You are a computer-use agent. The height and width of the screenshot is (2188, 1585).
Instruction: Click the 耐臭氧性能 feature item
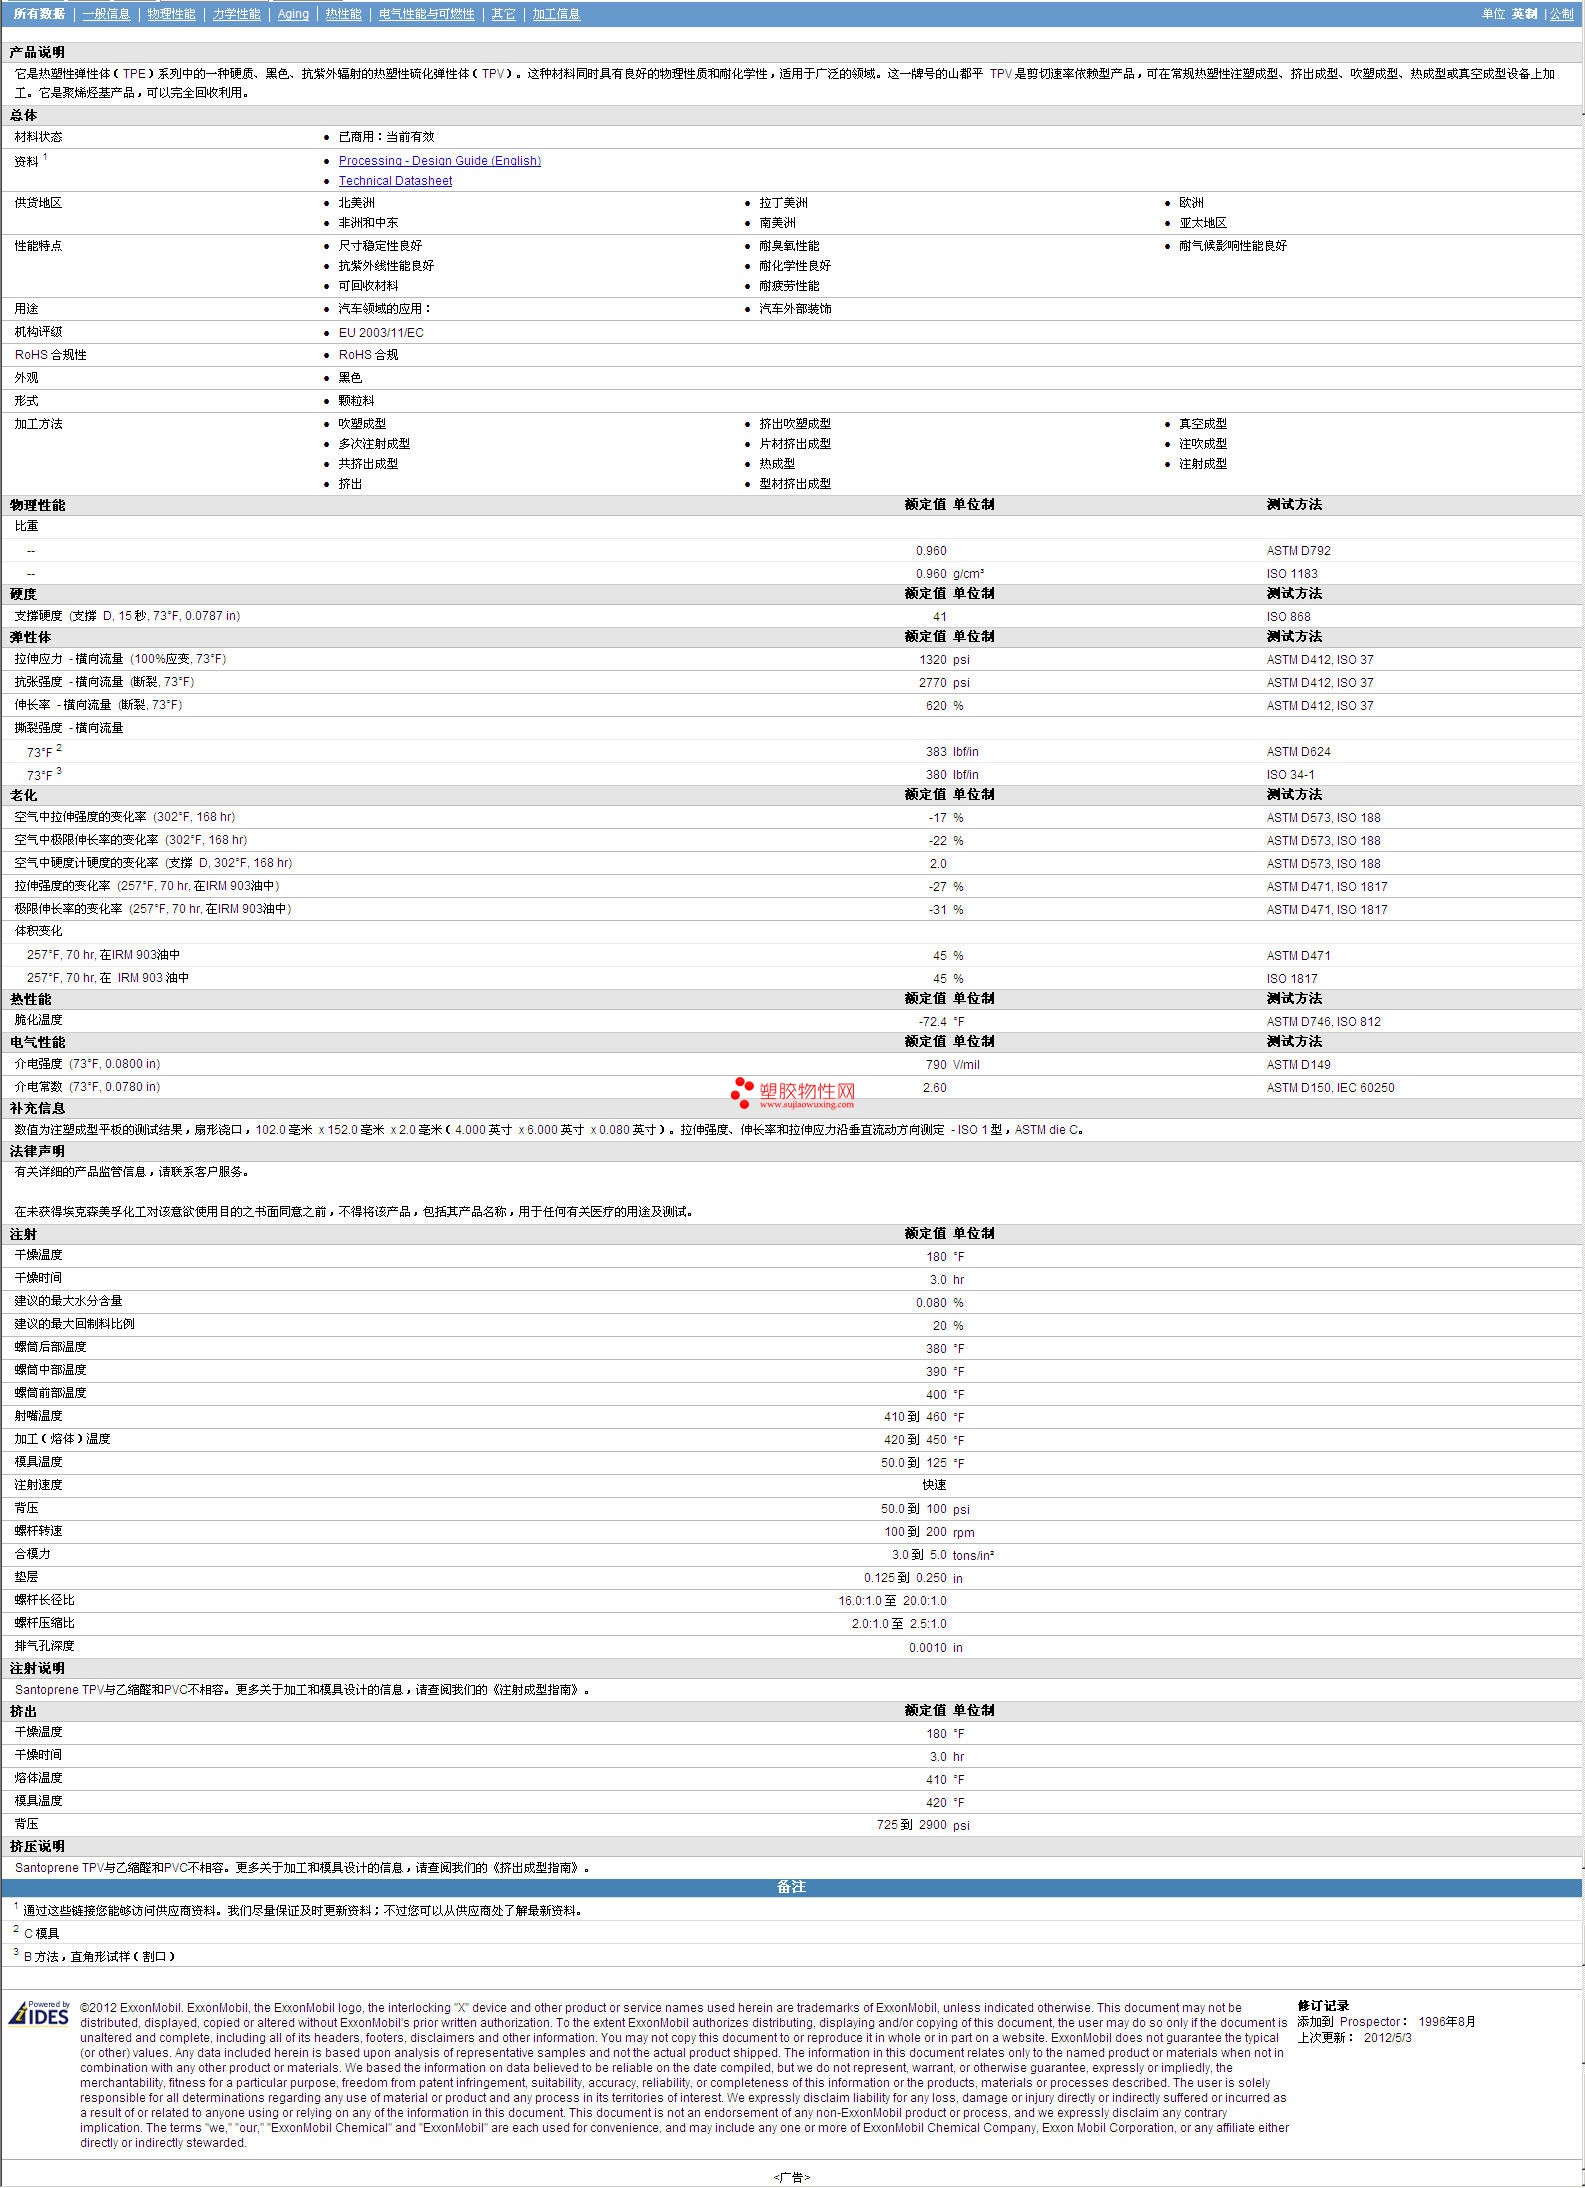789,246
